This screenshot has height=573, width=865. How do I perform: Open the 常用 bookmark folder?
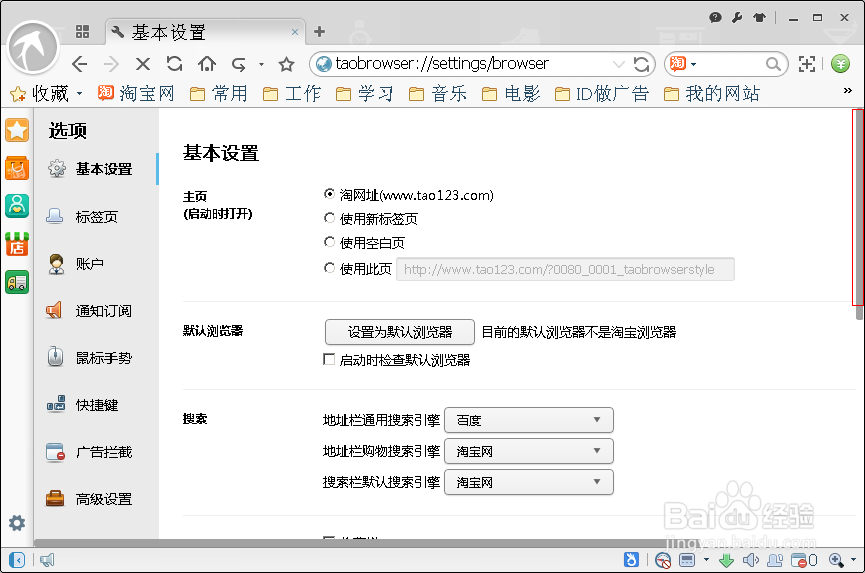[218, 93]
